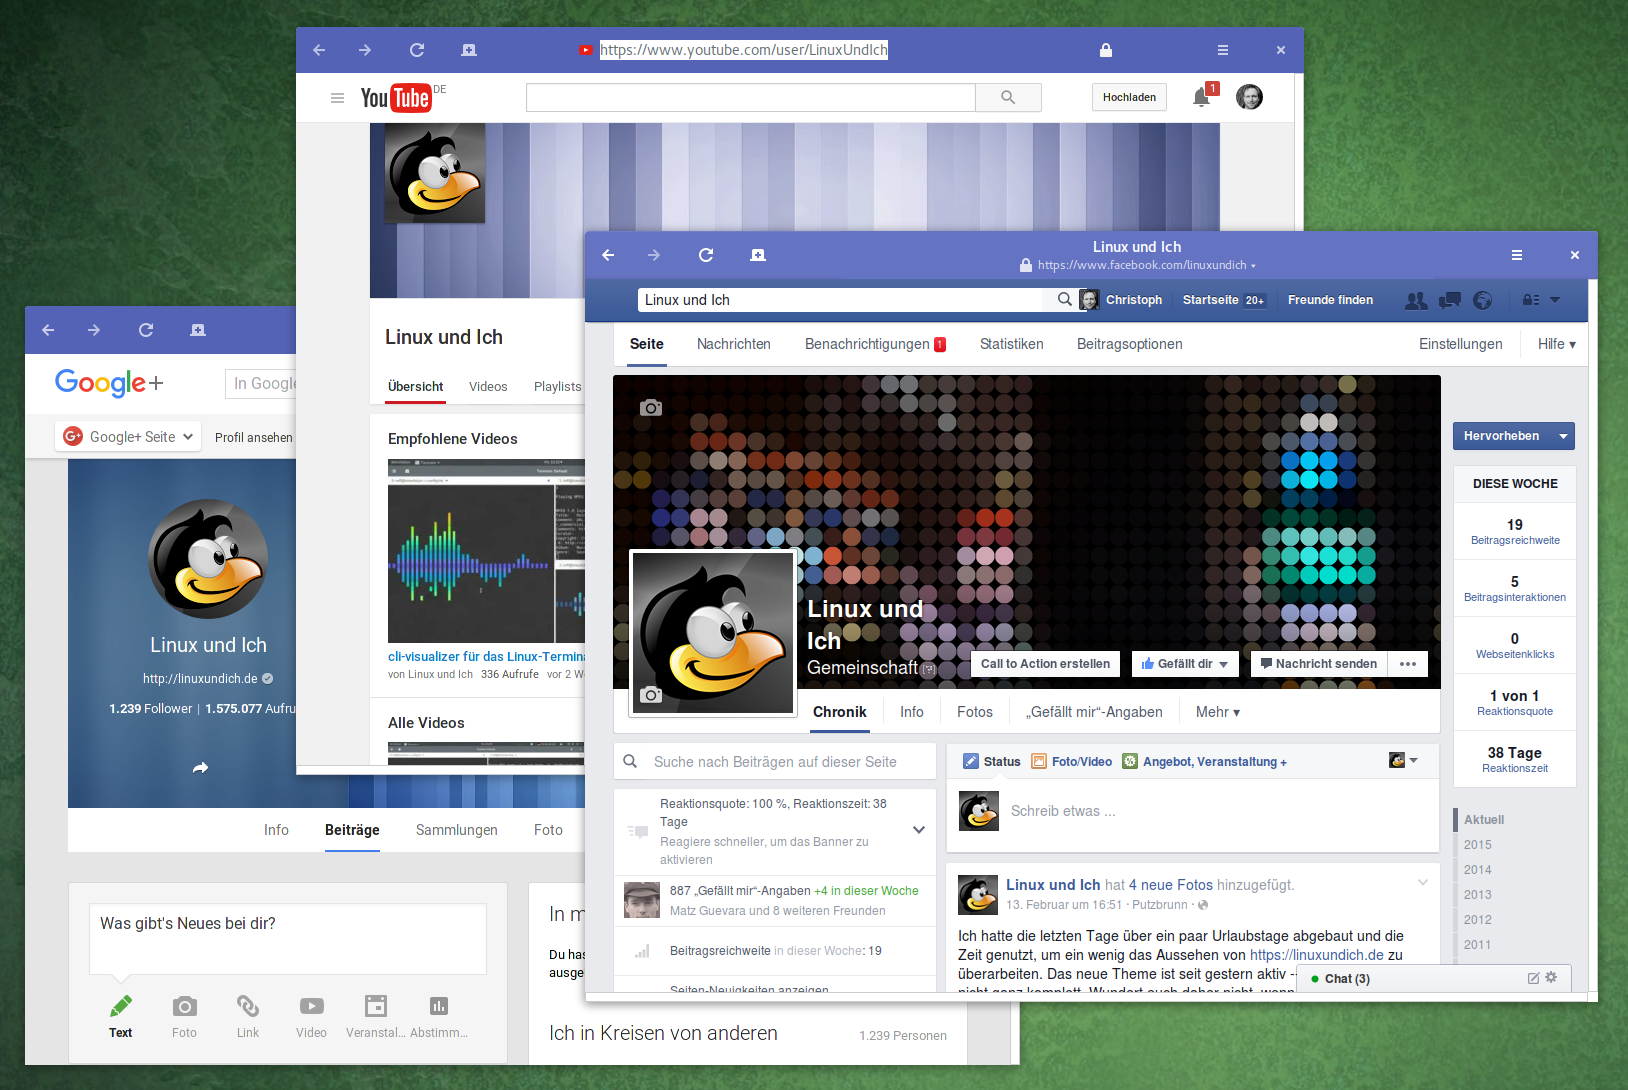Select Sammlungen tab in Google+ profile
The height and width of the screenshot is (1090, 1628).
[457, 830]
